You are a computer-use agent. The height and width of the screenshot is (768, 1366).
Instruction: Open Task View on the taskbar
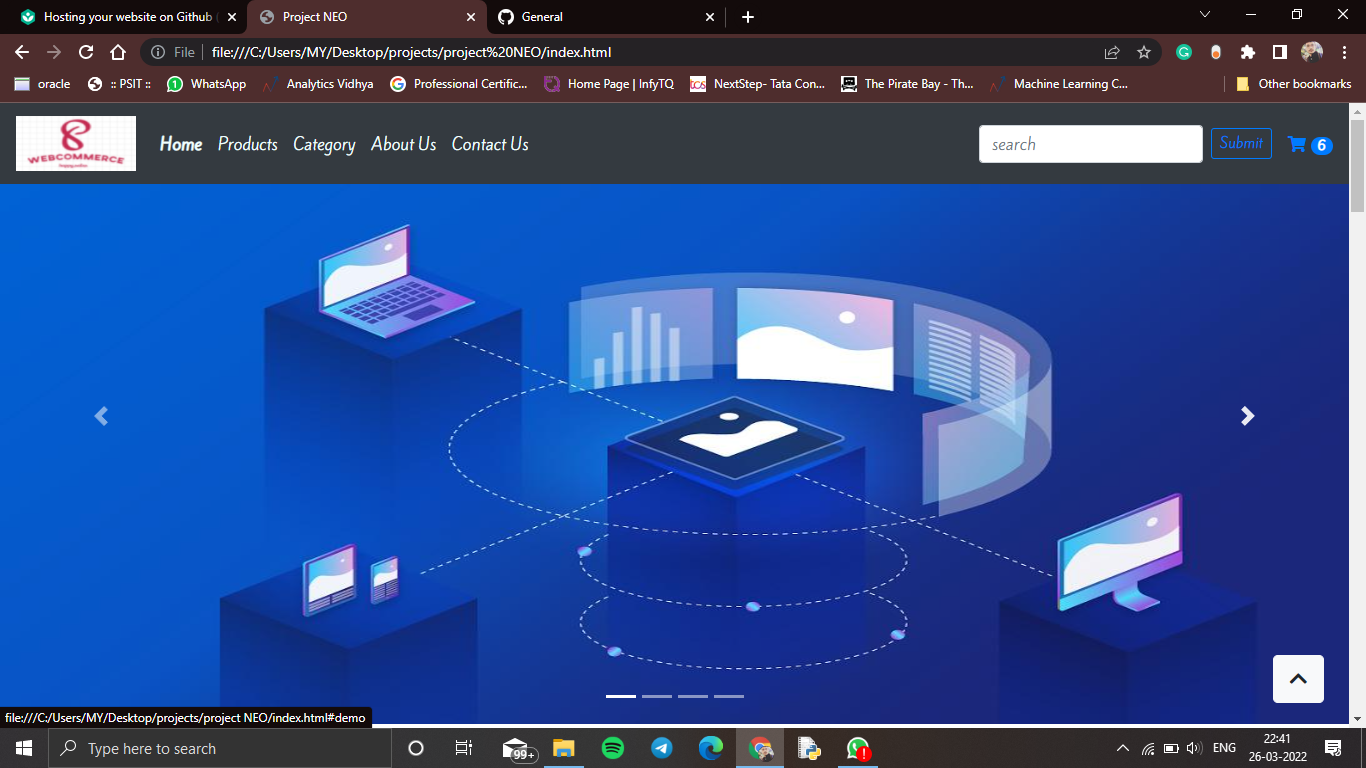(464, 748)
